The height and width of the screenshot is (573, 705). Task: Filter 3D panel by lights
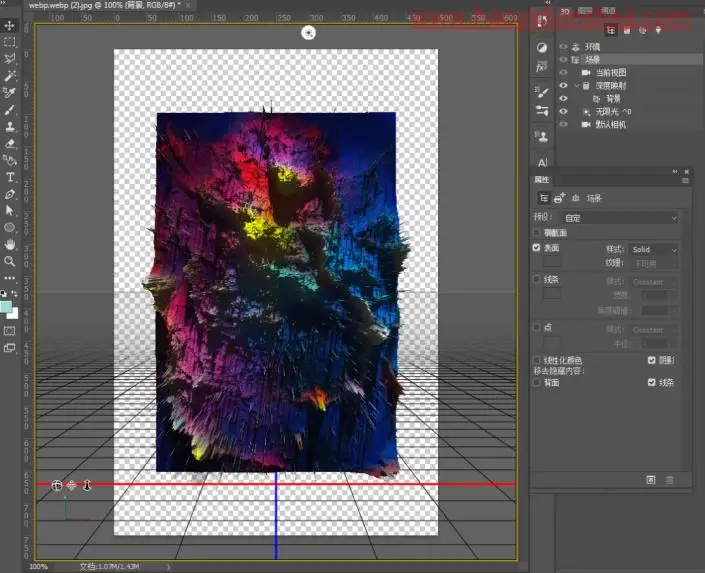click(x=658, y=31)
